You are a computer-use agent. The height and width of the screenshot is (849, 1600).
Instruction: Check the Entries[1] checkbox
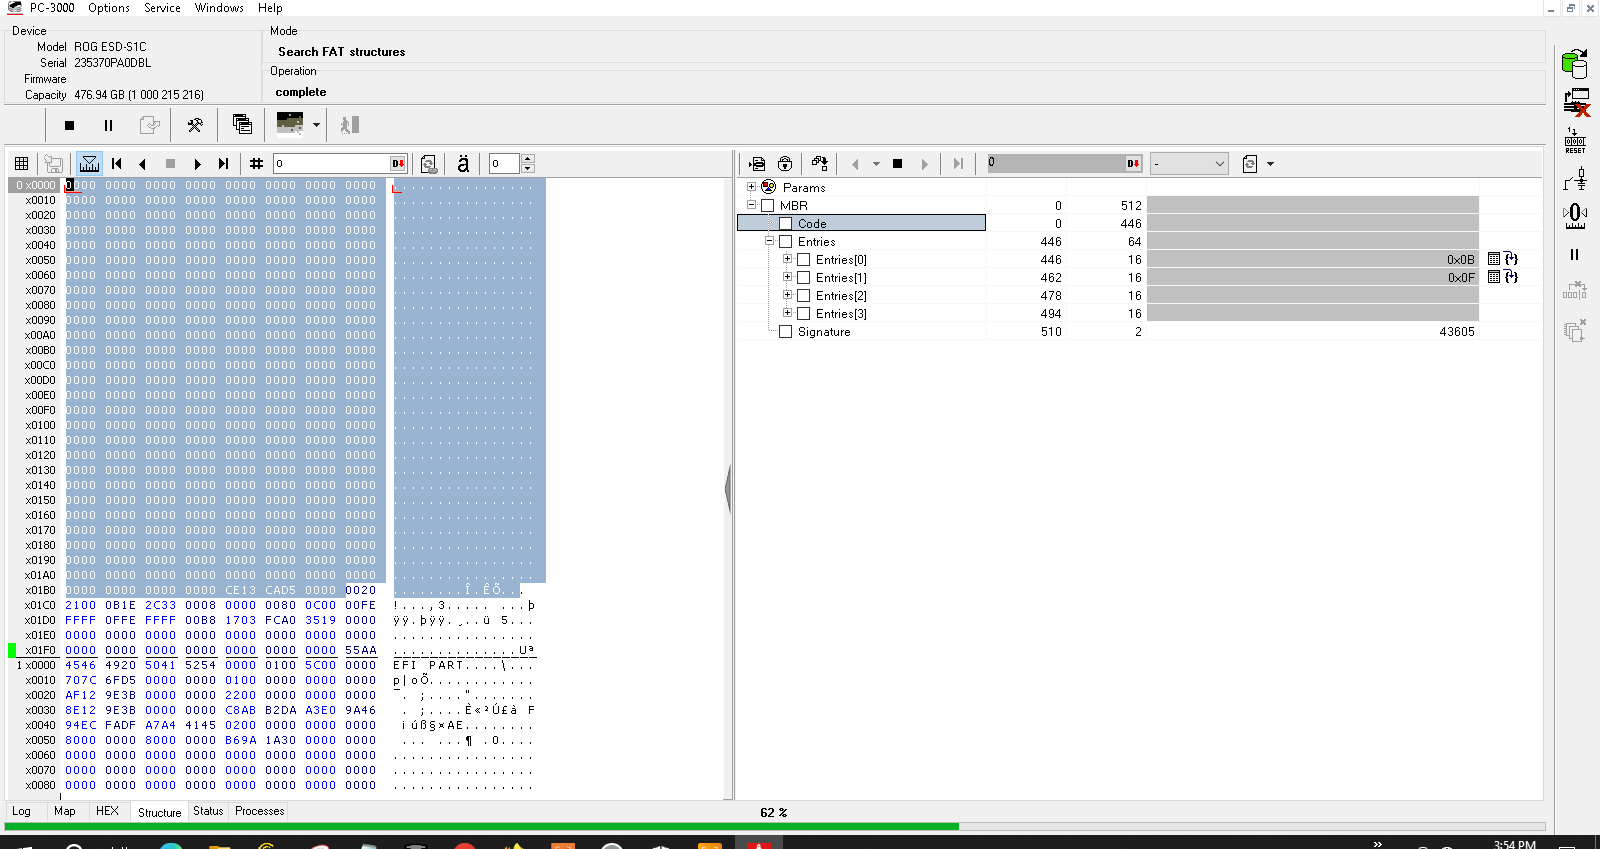[x=804, y=277]
